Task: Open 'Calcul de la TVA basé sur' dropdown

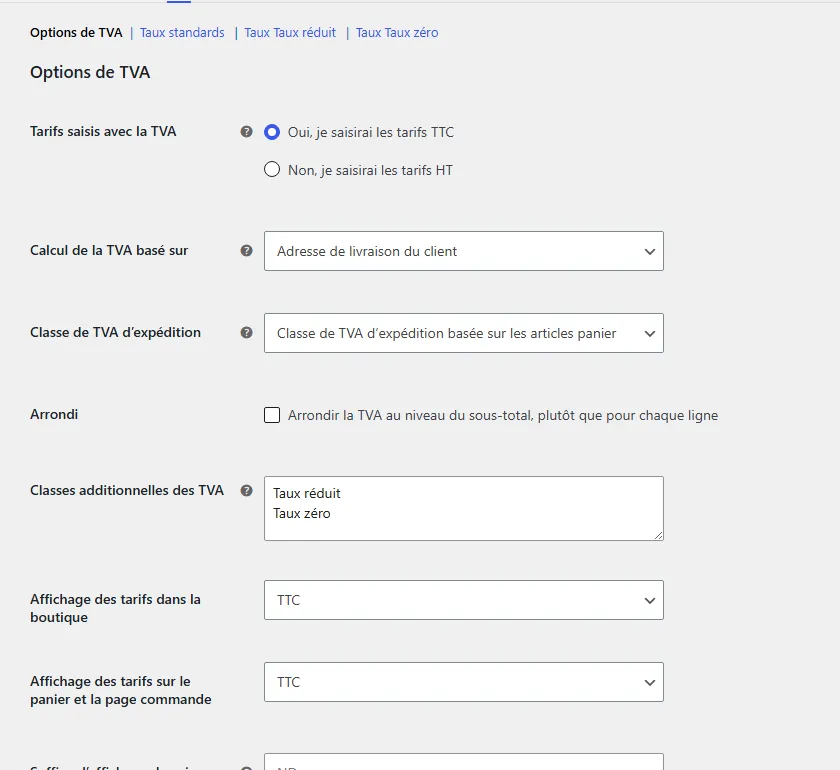Action: [463, 251]
